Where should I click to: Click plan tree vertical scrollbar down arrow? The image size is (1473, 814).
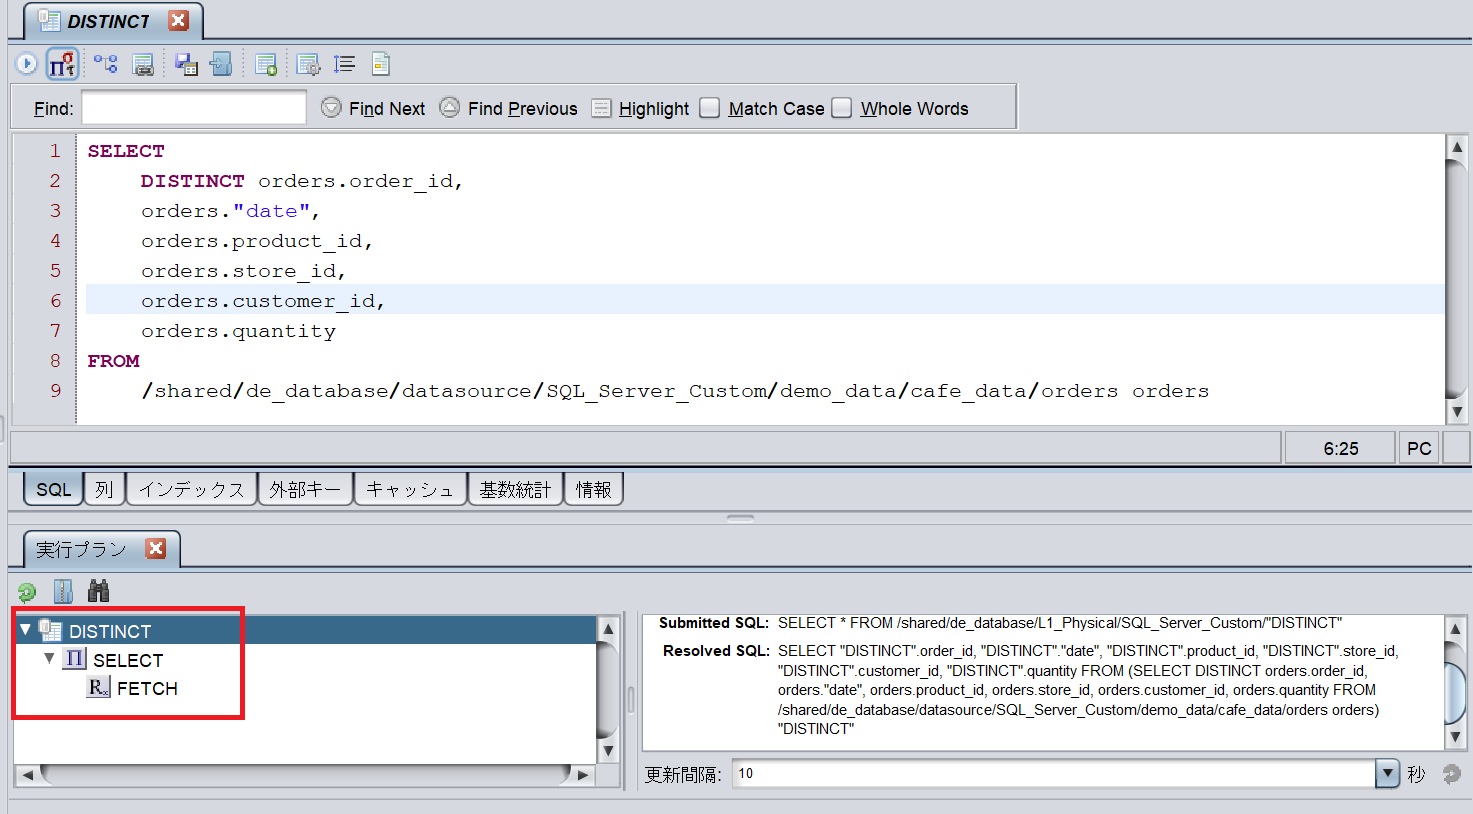pos(607,750)
